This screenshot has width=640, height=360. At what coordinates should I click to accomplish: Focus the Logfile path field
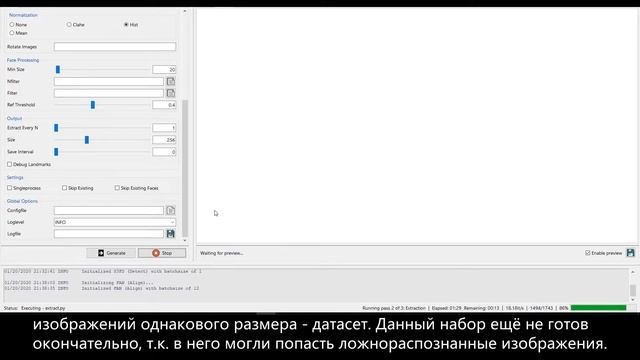(x=109, y=233)
